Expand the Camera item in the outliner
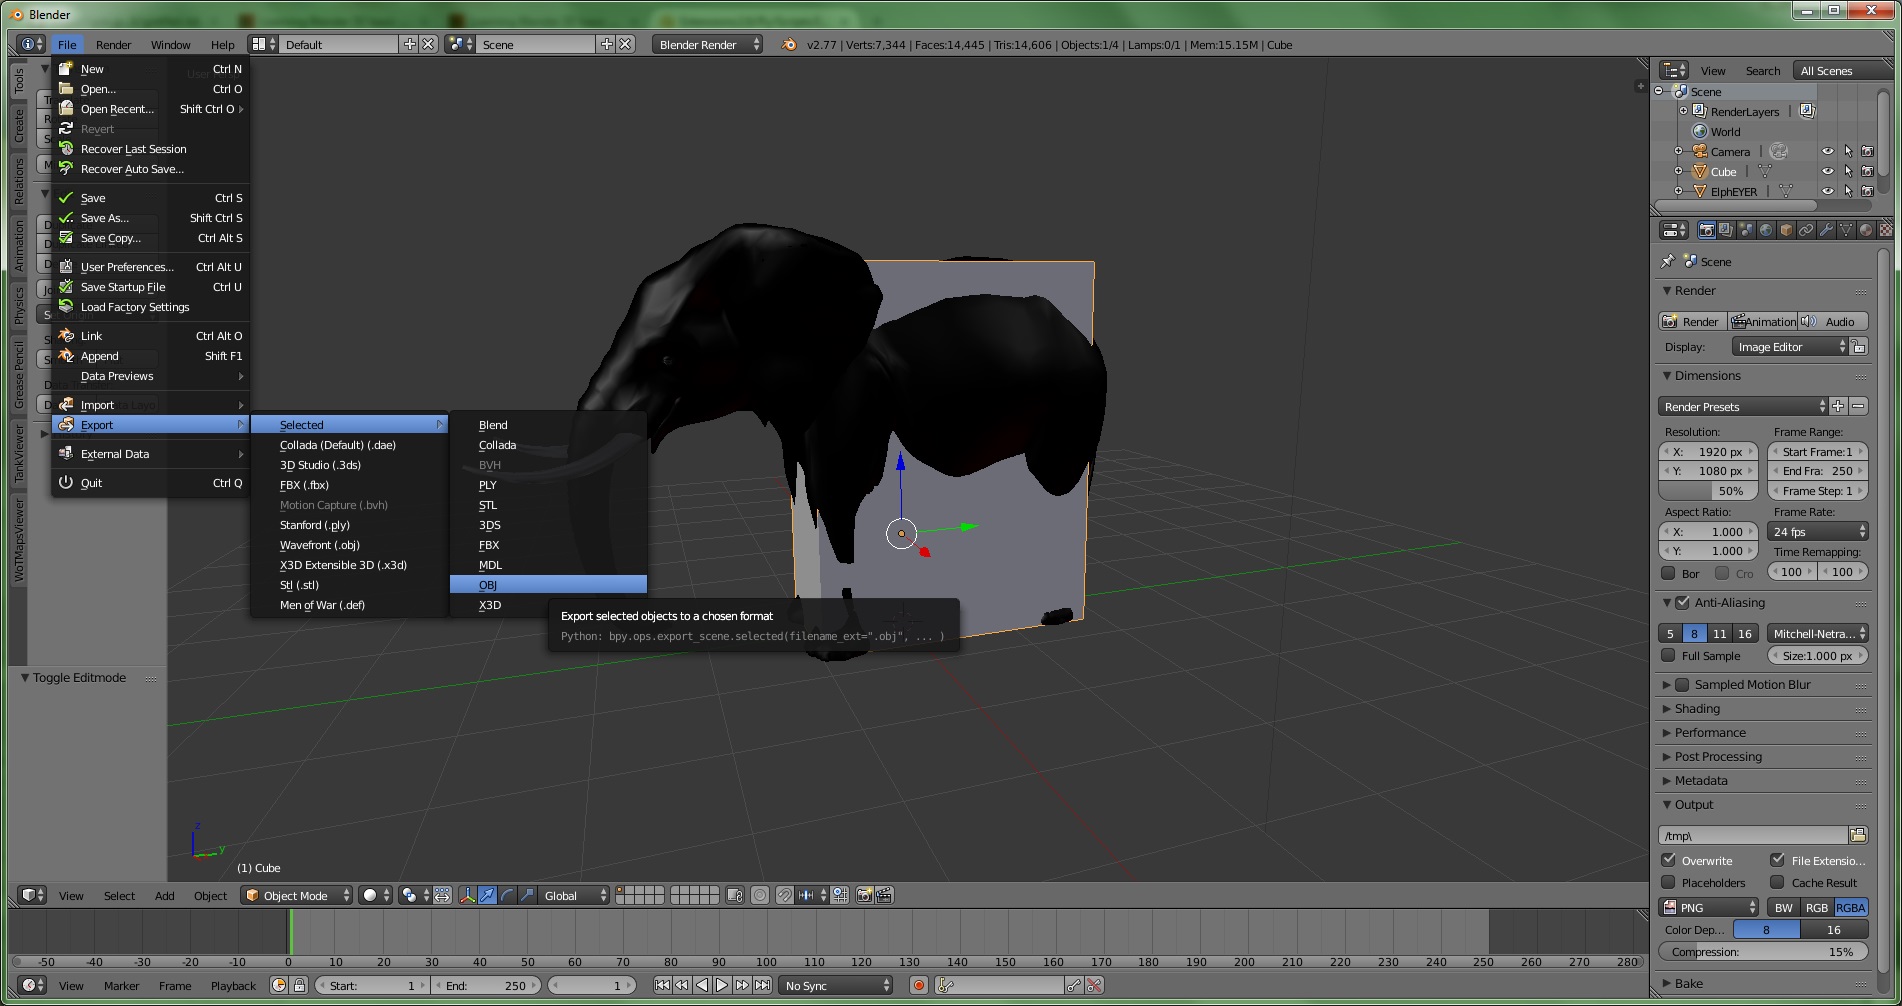This screenshot has width=1902, height=1006. pos(1679,151)
